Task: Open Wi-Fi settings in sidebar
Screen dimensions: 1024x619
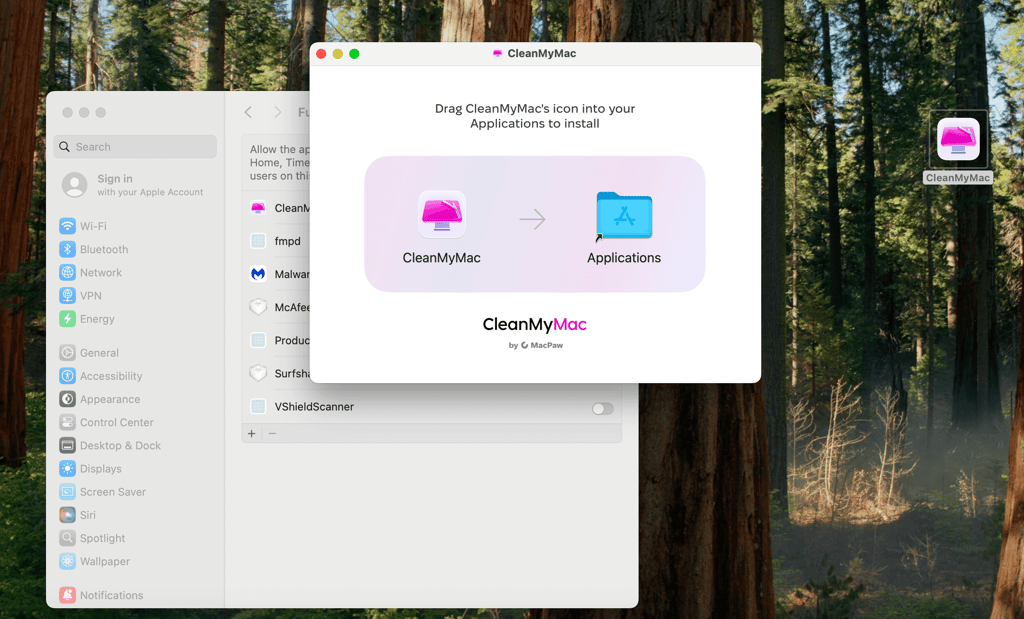Action: pos(83,226)
